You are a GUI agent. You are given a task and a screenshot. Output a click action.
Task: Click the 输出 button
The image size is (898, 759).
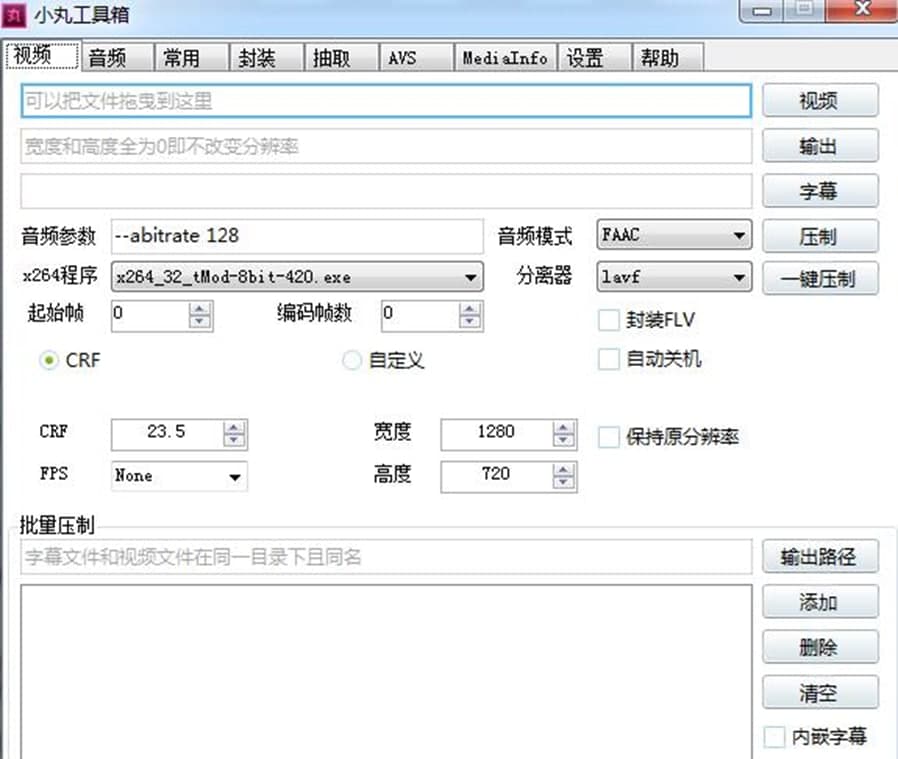(x=820, y=146)
